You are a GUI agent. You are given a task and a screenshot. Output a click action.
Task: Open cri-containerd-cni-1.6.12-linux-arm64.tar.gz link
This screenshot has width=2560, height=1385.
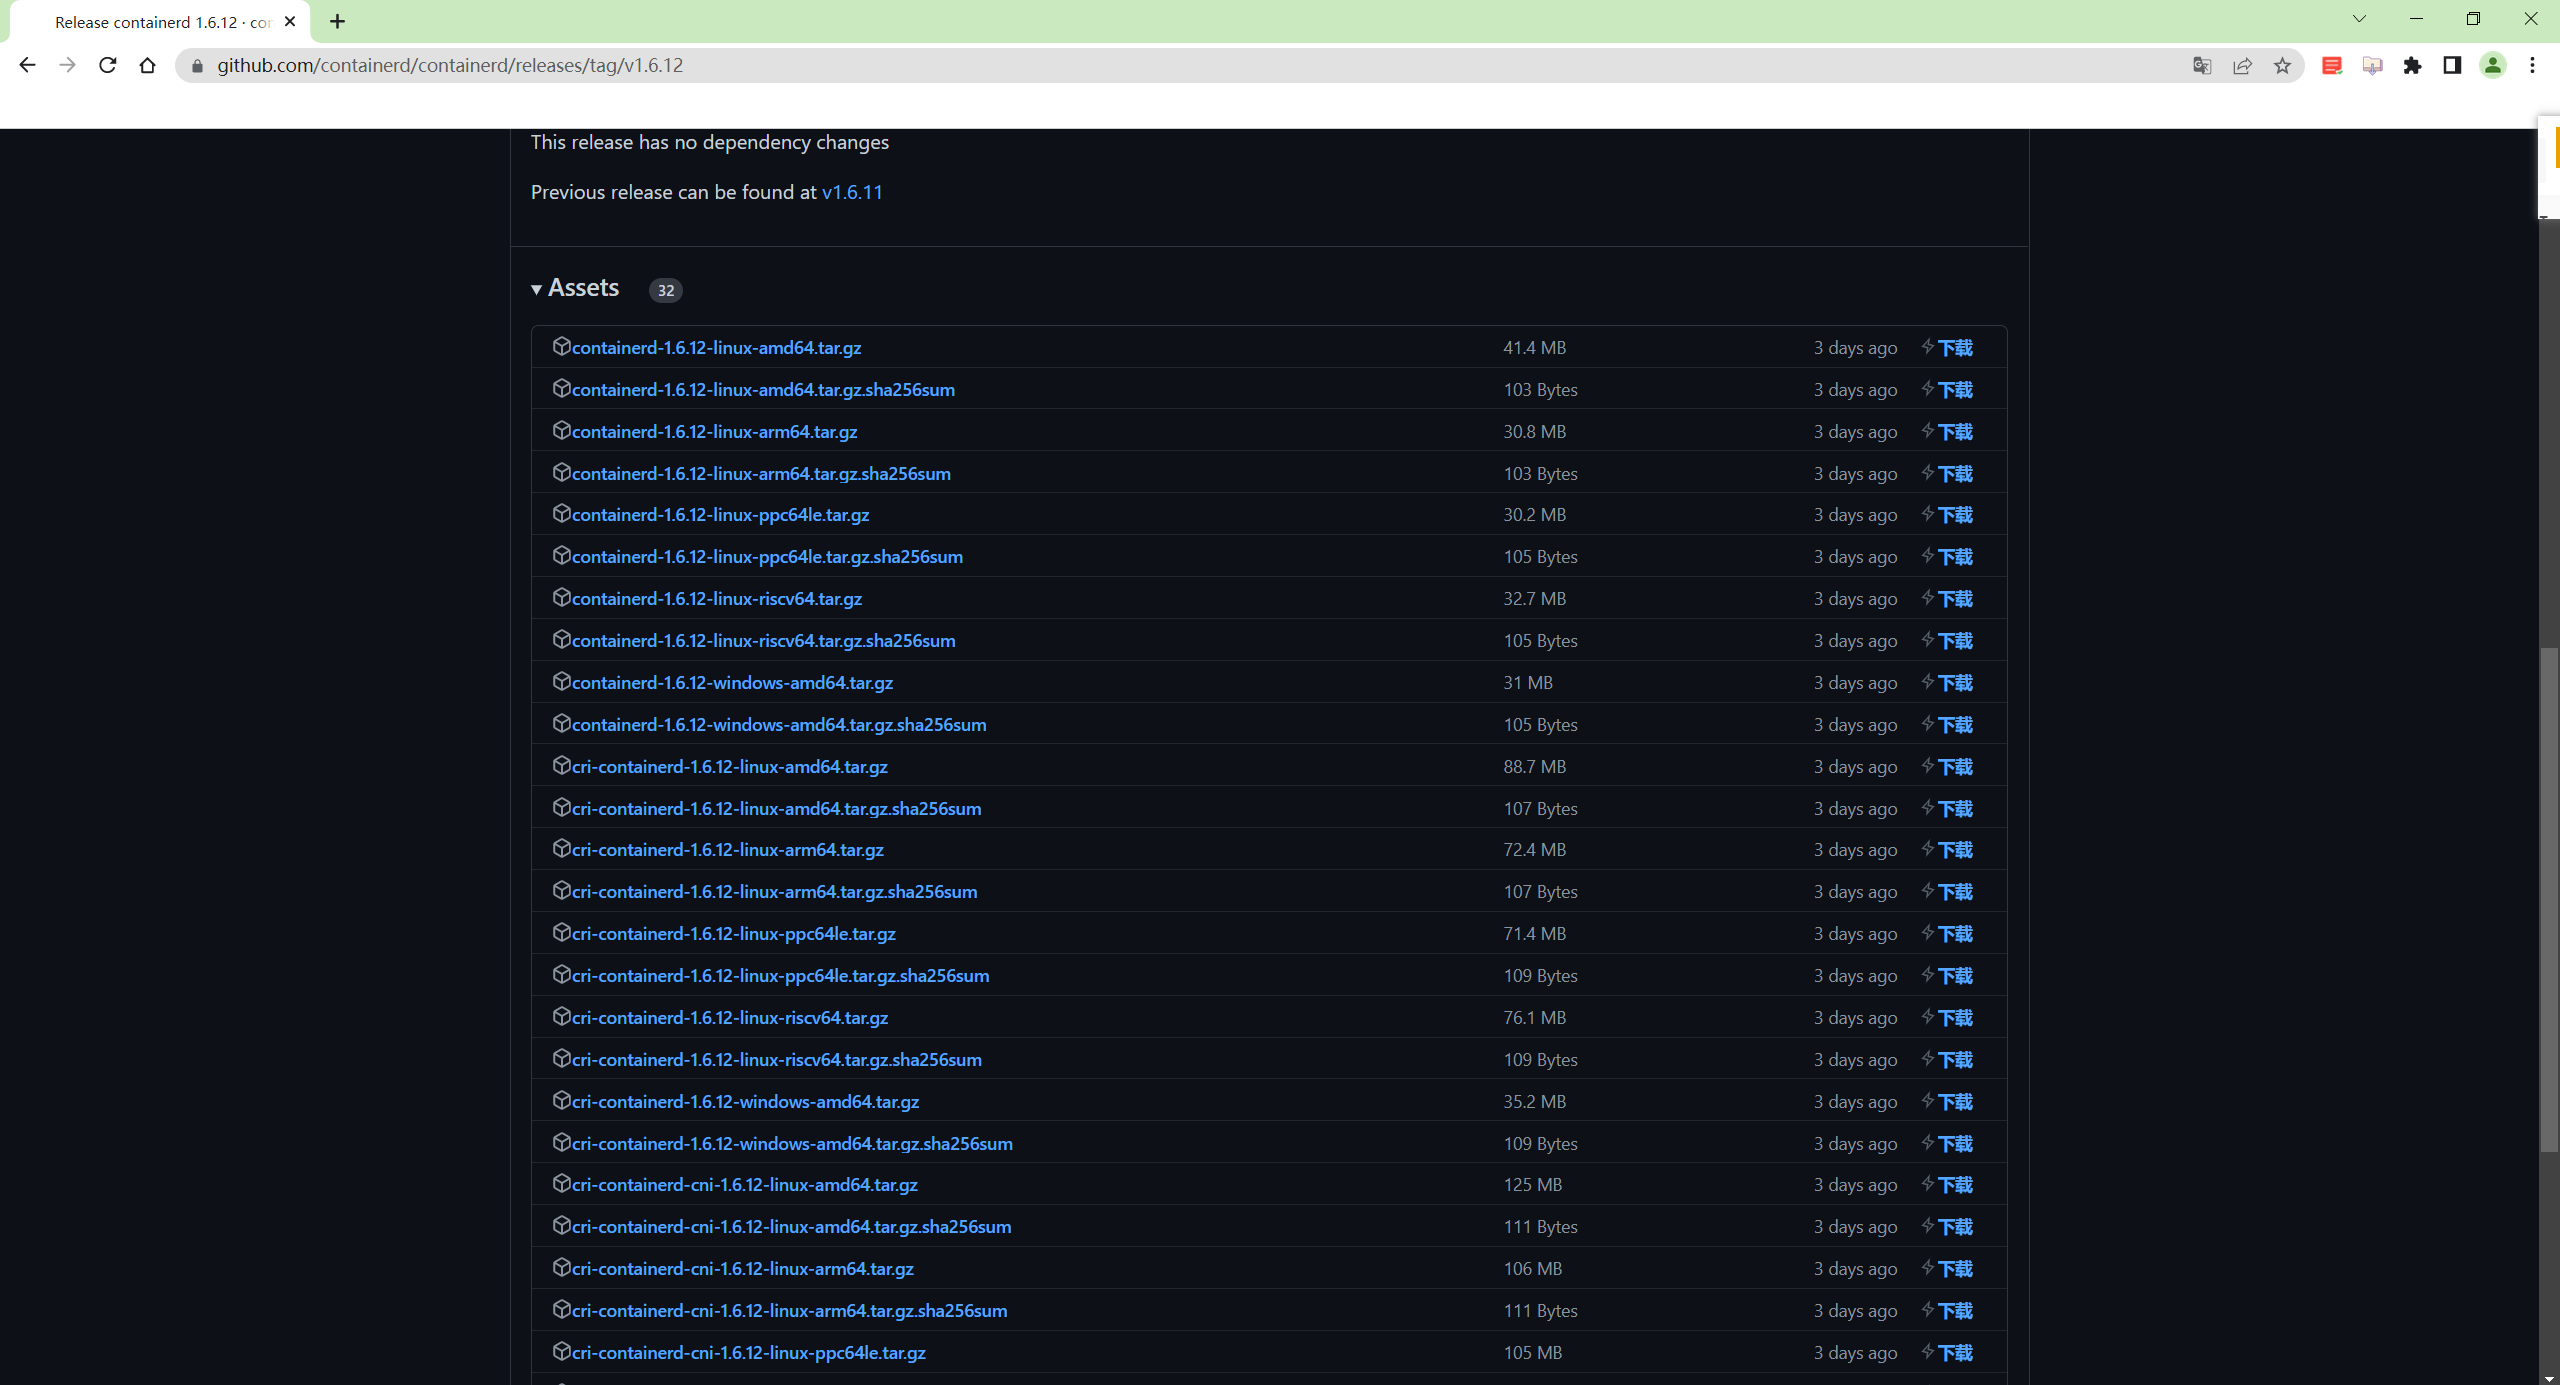coord(743,1269)
